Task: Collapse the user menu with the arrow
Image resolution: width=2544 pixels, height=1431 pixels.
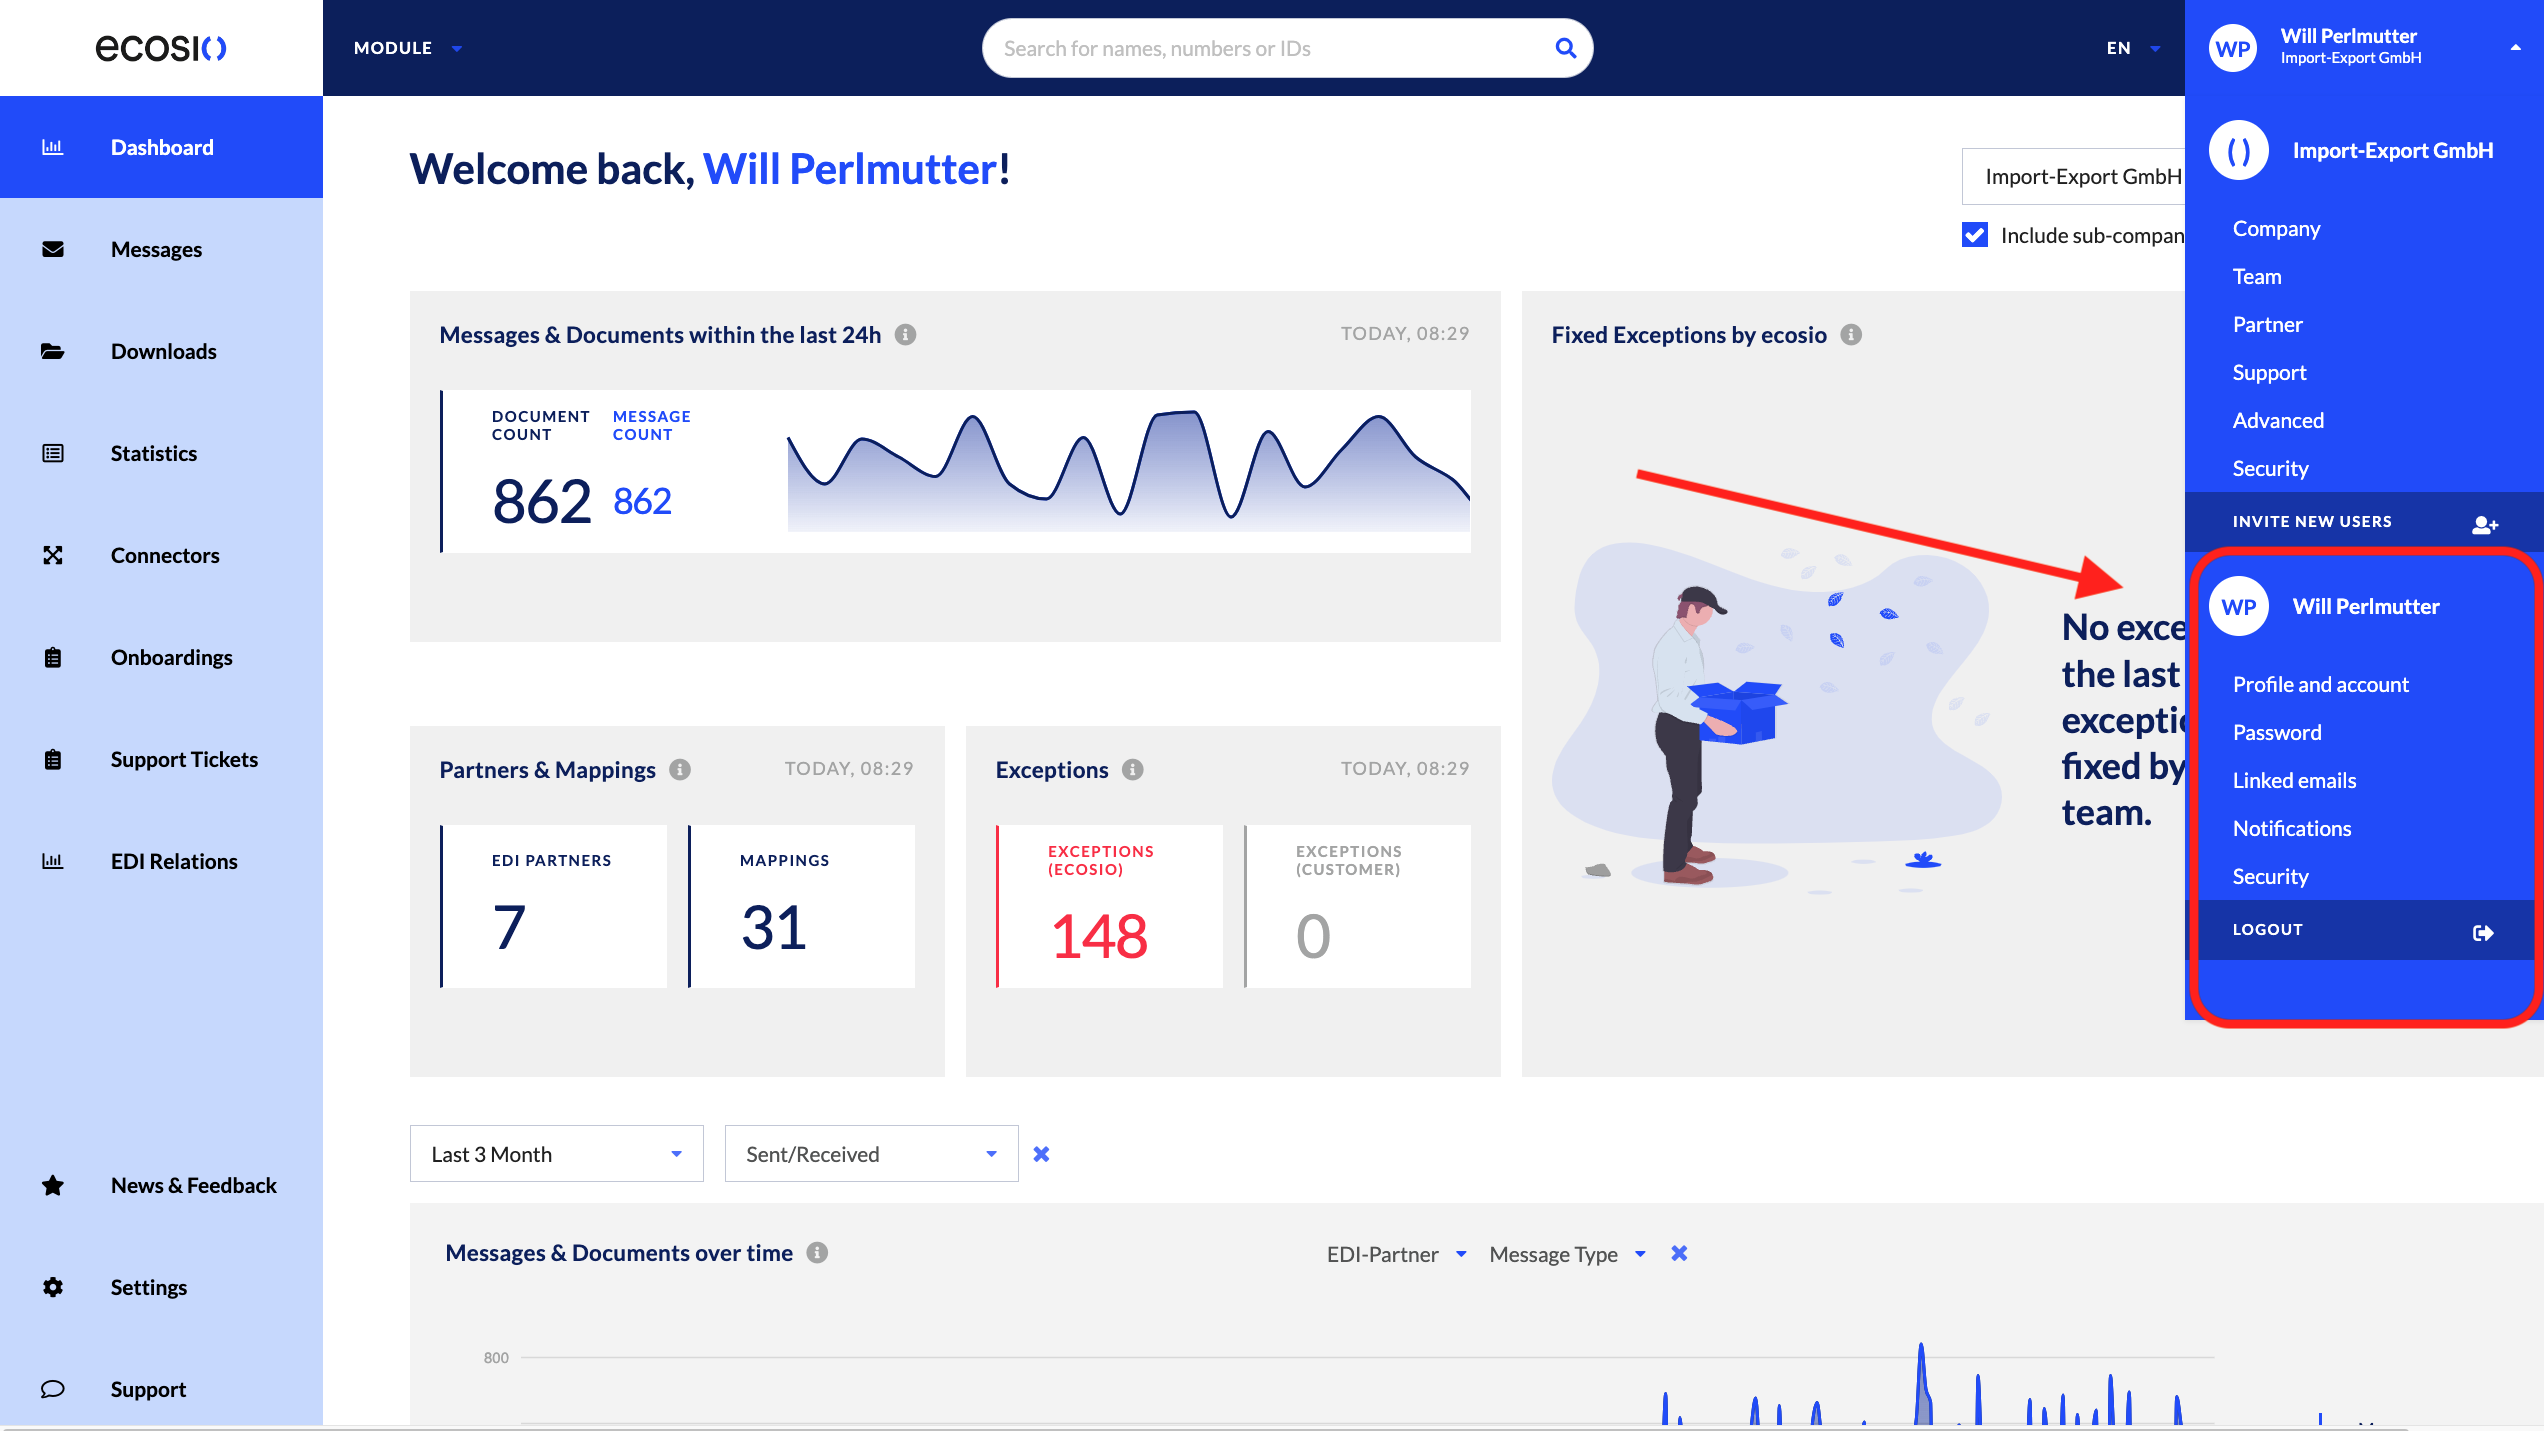Action: pyautogui.click(x=2515, y=47)
